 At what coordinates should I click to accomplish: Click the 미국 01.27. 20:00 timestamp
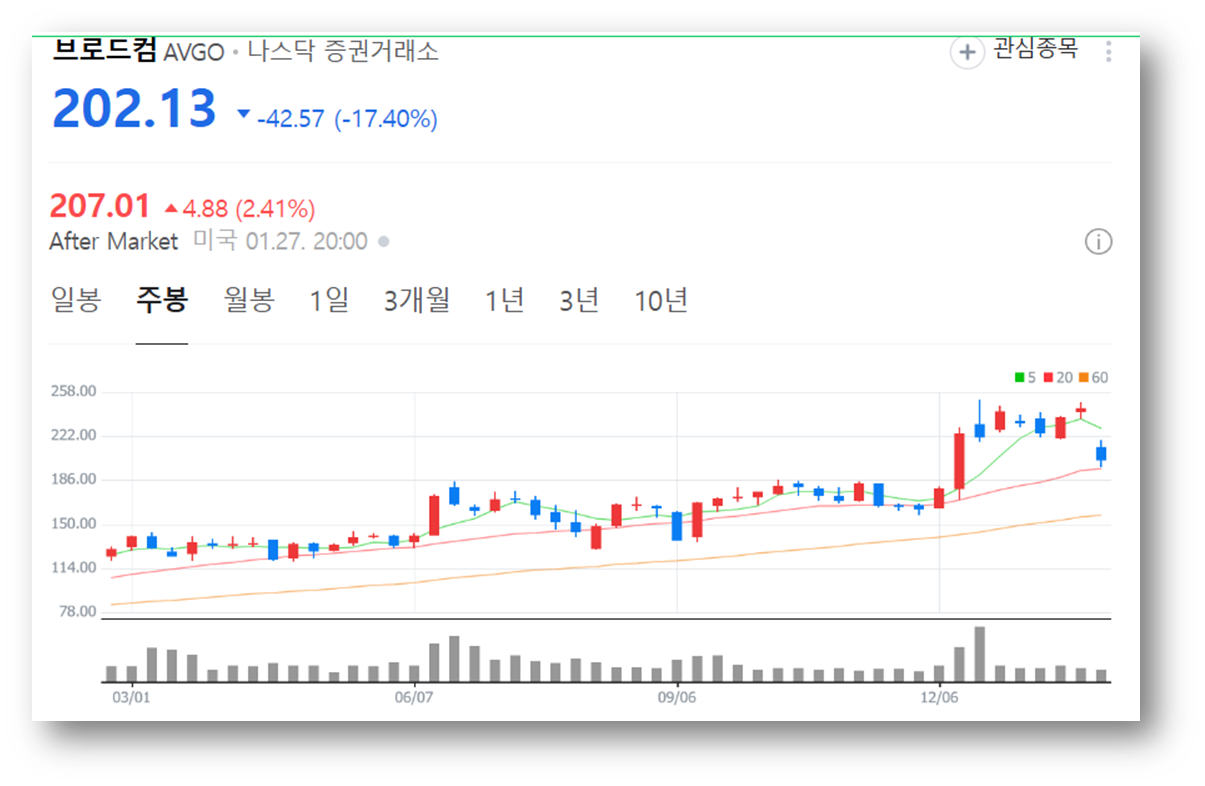pos(280,241)
